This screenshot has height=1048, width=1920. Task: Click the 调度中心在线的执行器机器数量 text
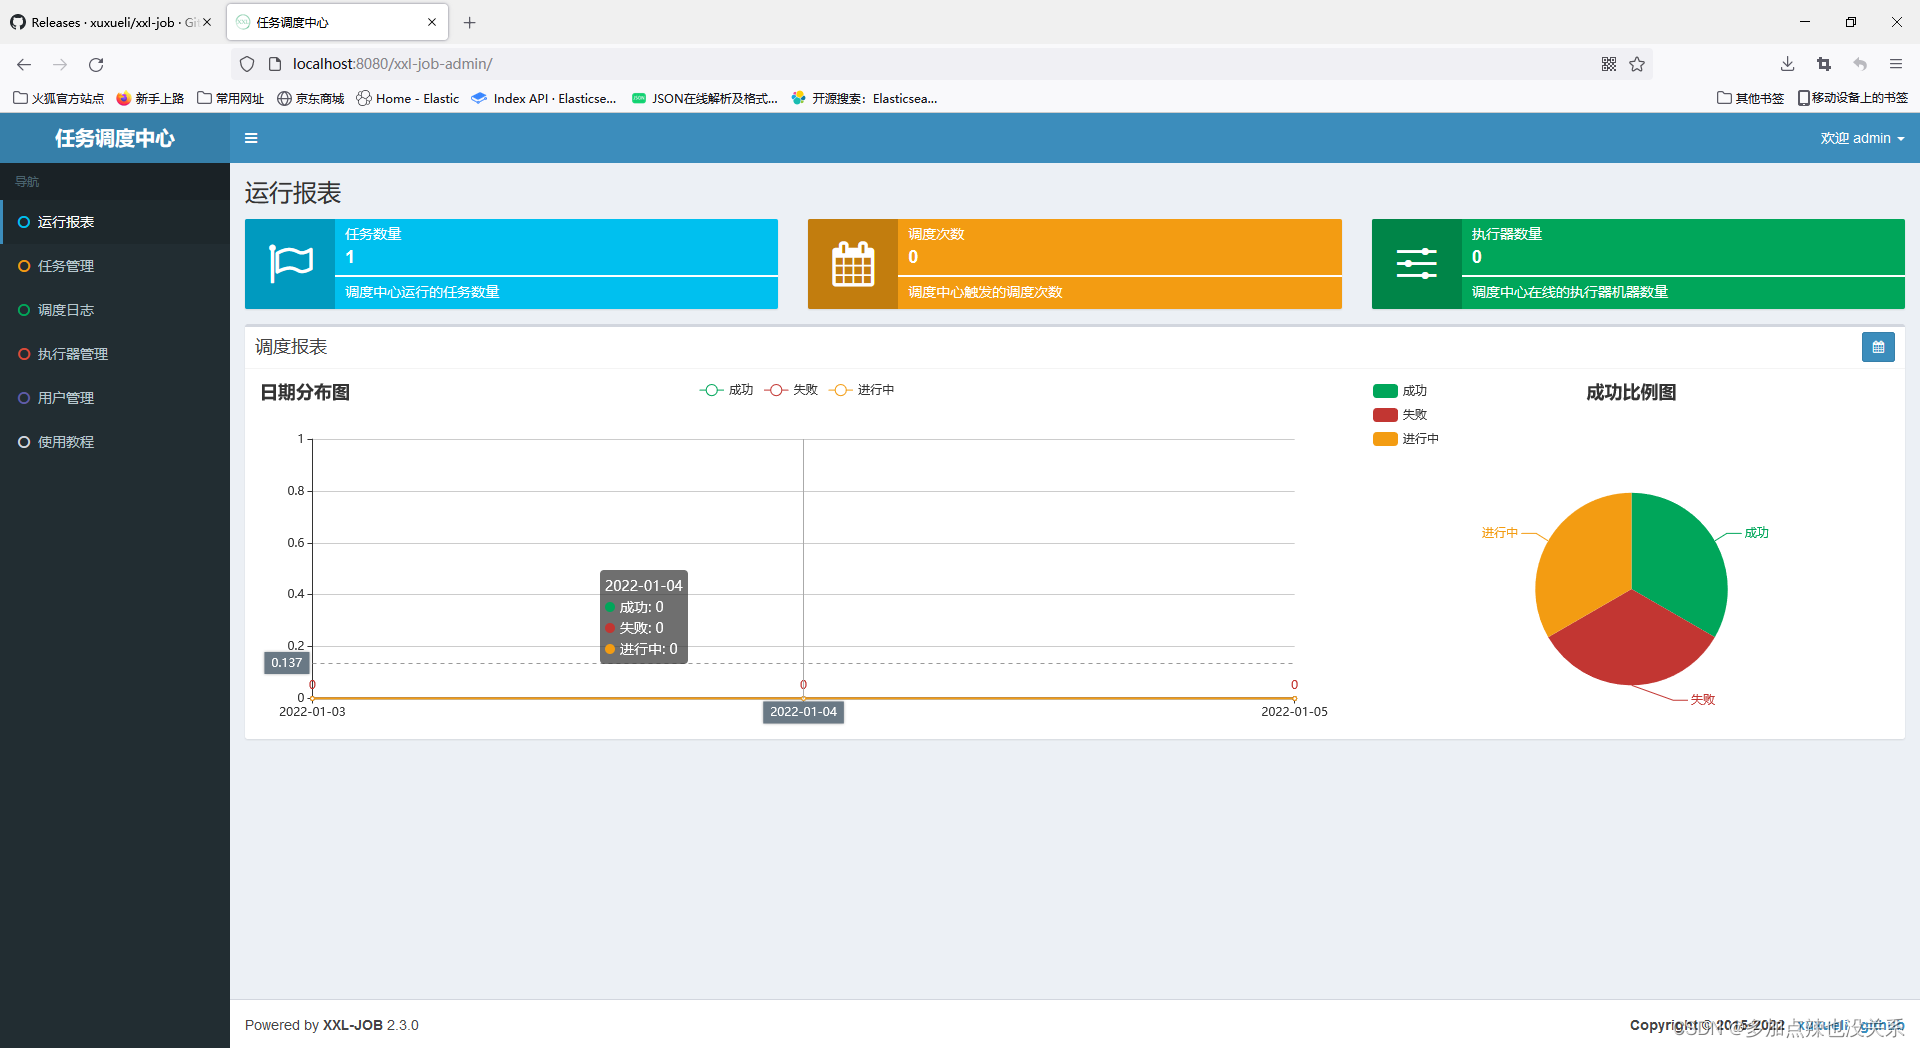coord(1570,292)
